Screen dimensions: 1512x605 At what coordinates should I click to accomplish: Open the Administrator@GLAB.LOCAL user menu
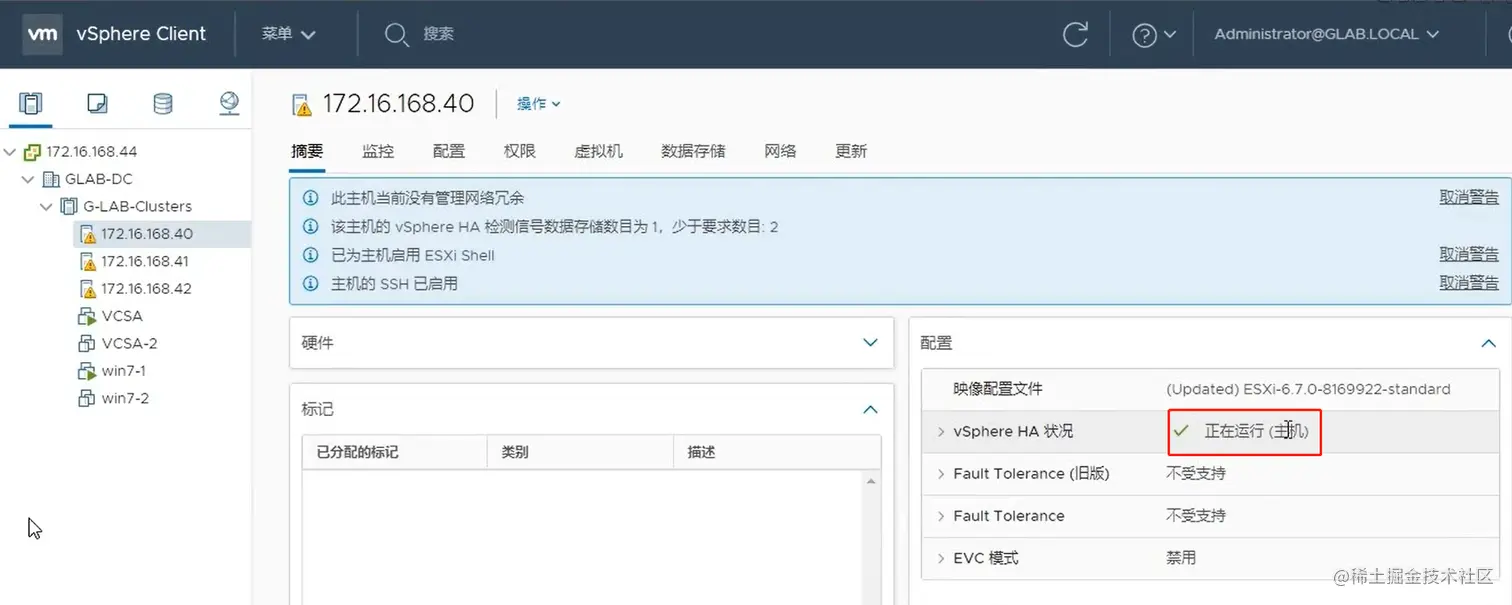1326,34
